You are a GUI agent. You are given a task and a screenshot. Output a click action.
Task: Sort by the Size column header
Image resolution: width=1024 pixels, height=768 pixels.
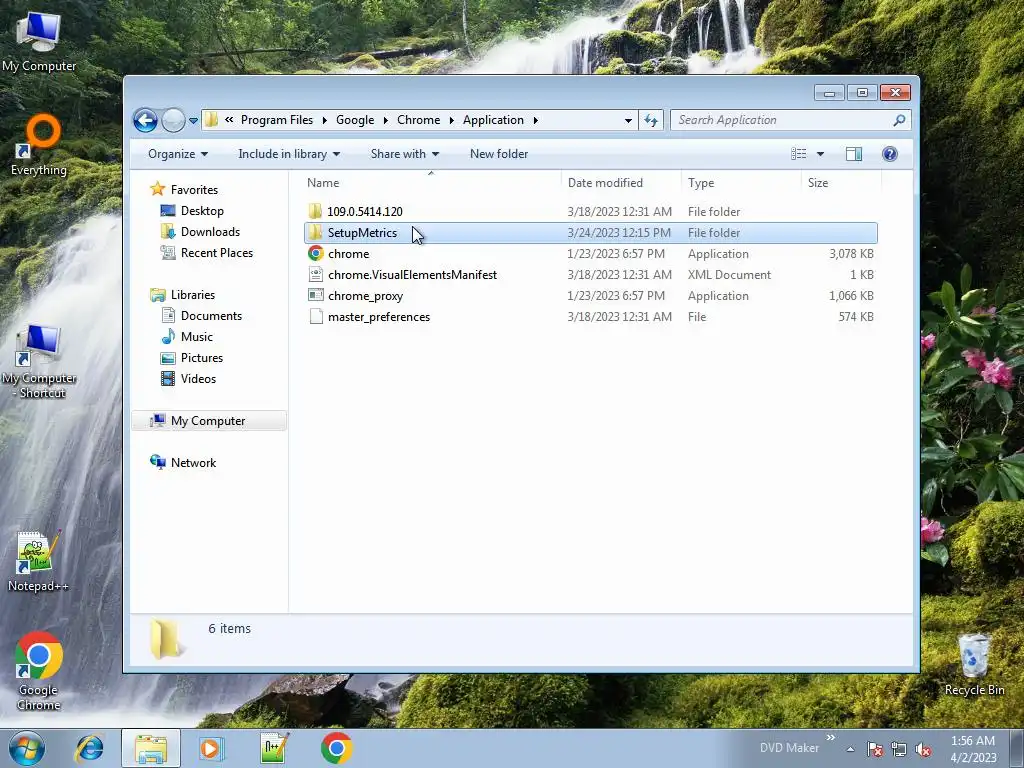(840, 183)
